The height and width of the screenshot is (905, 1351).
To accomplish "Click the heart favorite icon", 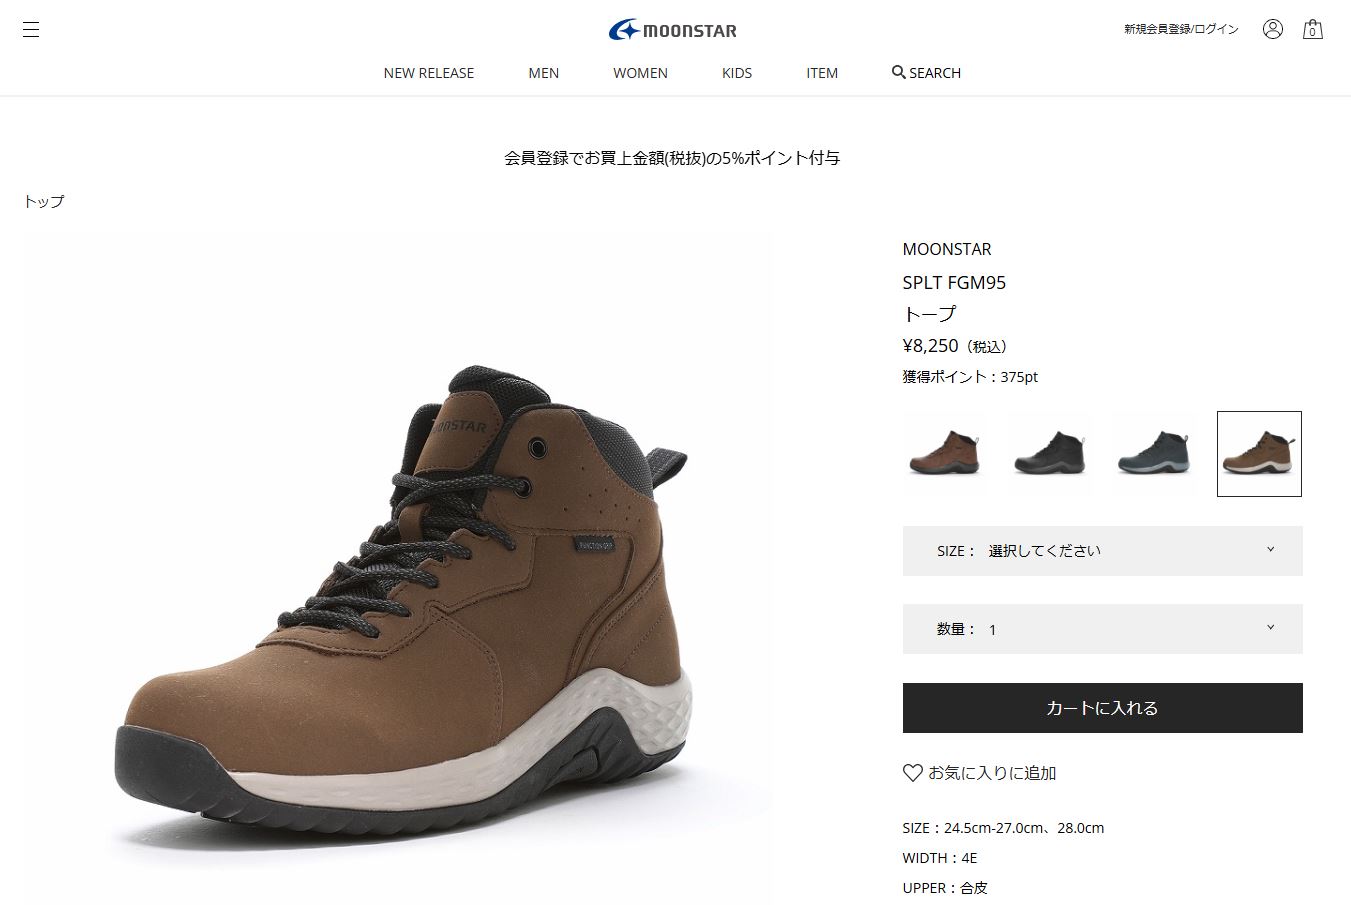I will coord(912,773).
